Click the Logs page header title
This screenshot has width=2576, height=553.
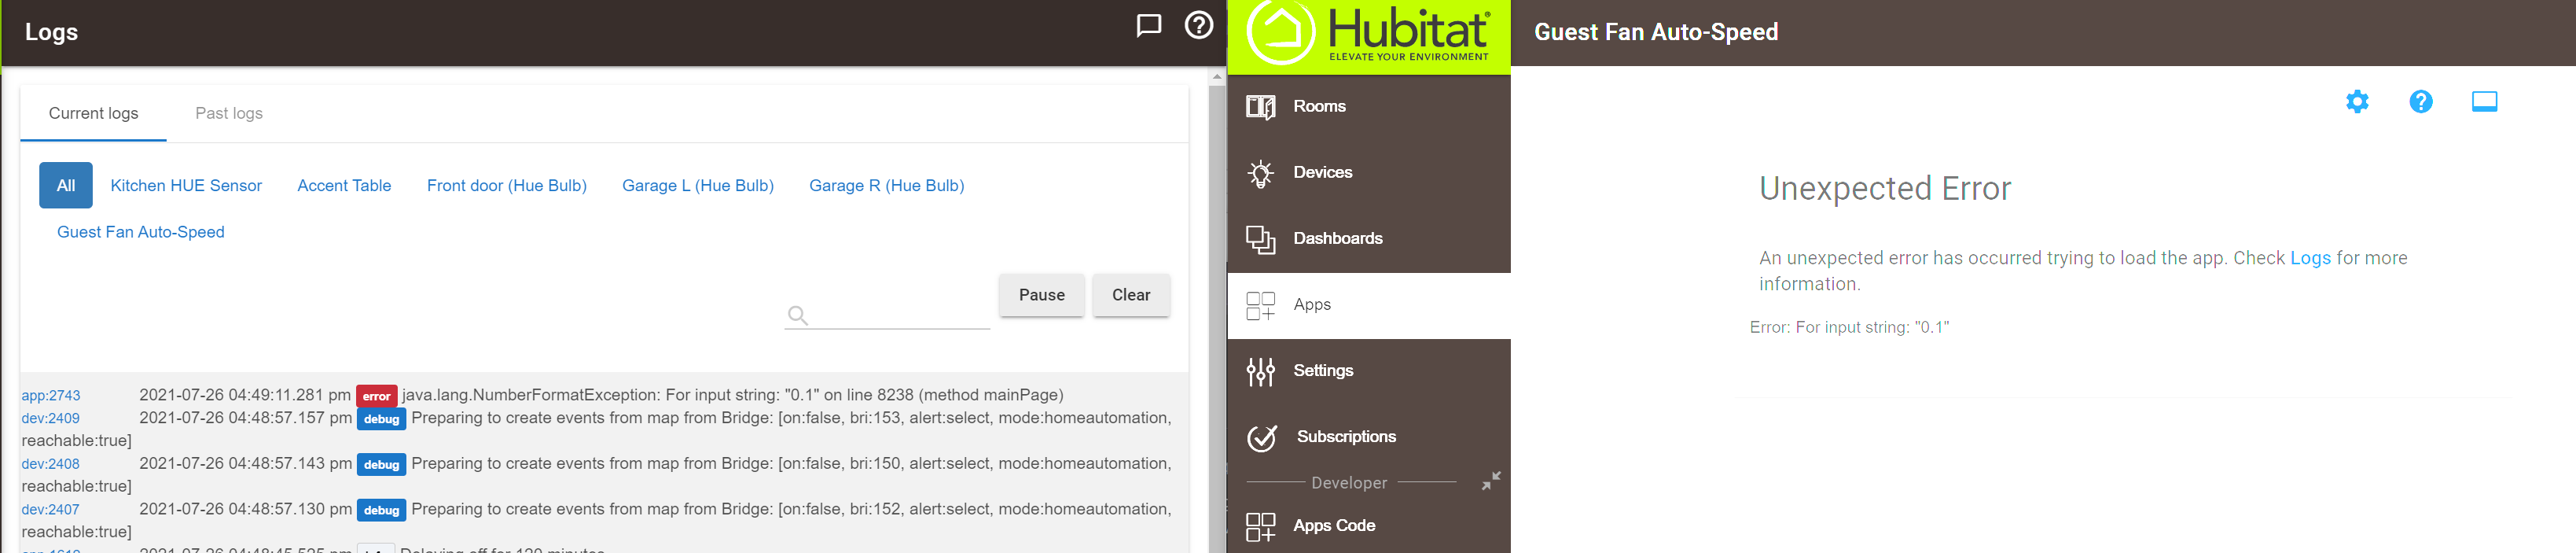click(x=51, y=32)
